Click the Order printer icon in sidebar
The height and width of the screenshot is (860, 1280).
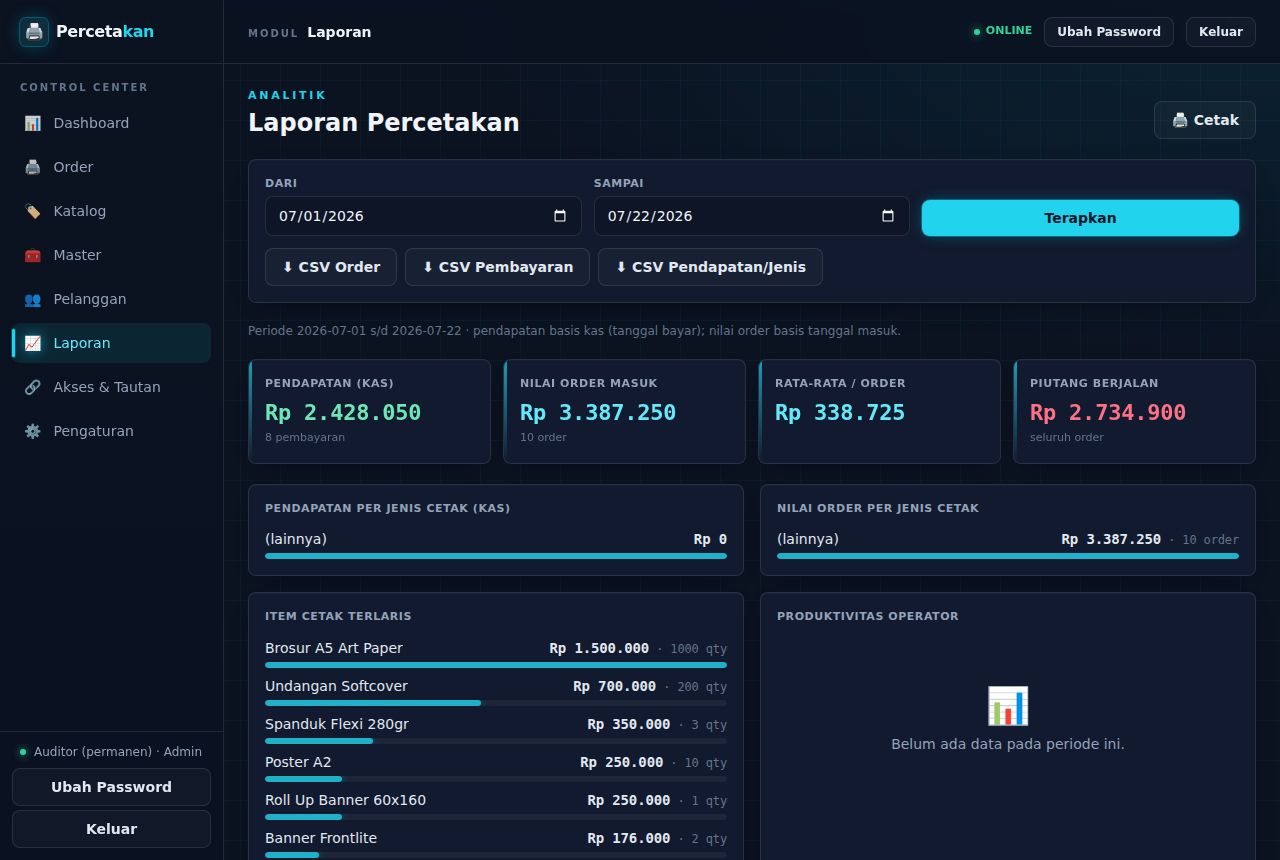(x=33, y=167)
